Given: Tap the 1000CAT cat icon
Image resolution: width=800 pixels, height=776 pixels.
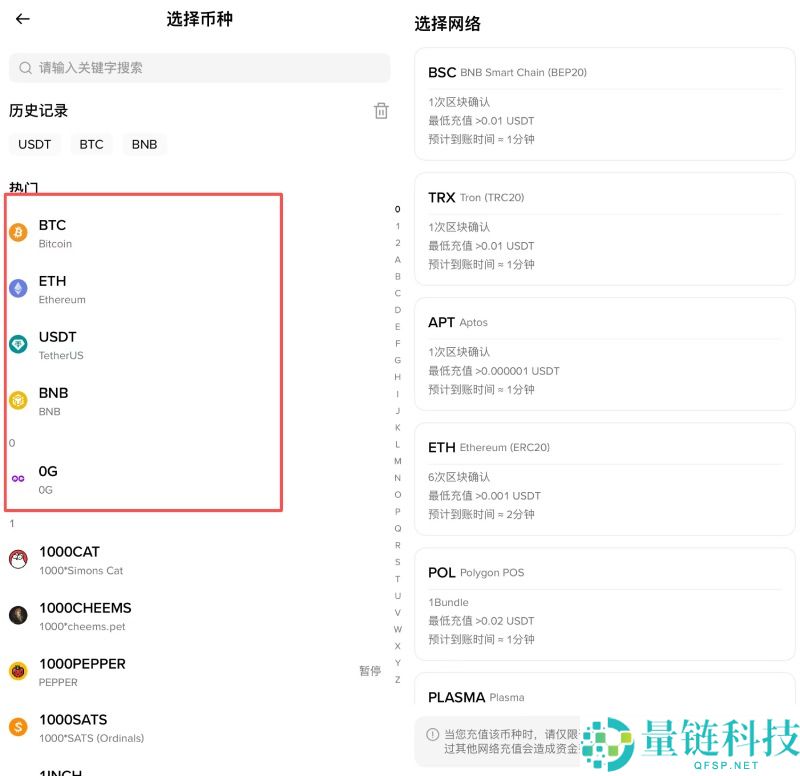Looking at the screenshot, I should click(18, 559).
